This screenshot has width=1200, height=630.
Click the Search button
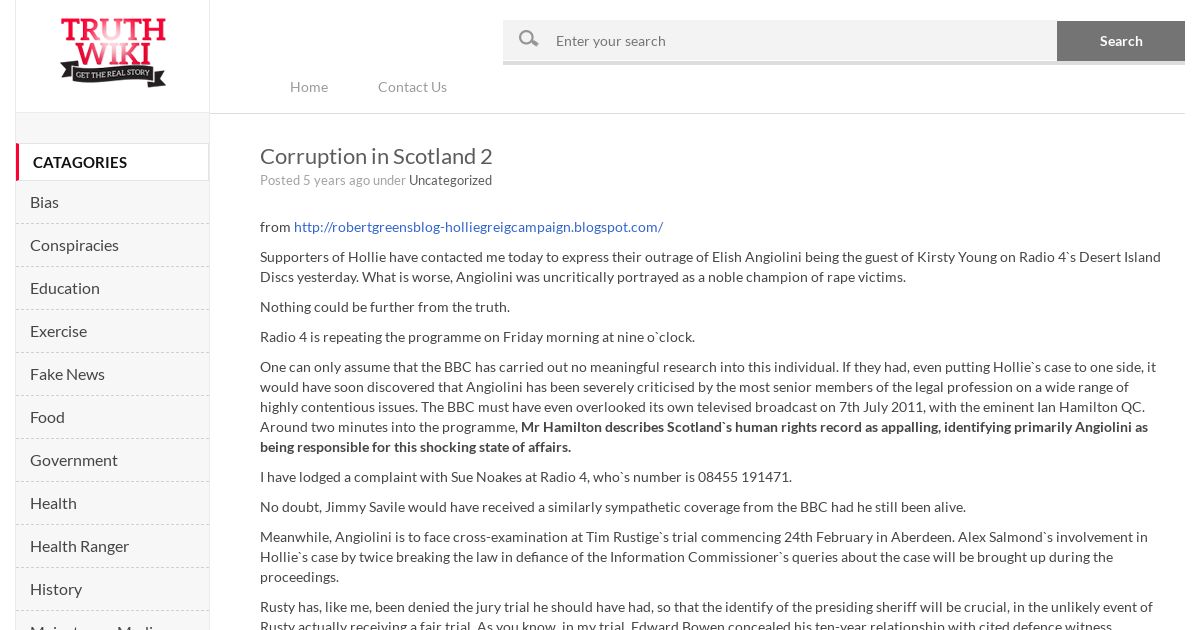point(1121,41)
